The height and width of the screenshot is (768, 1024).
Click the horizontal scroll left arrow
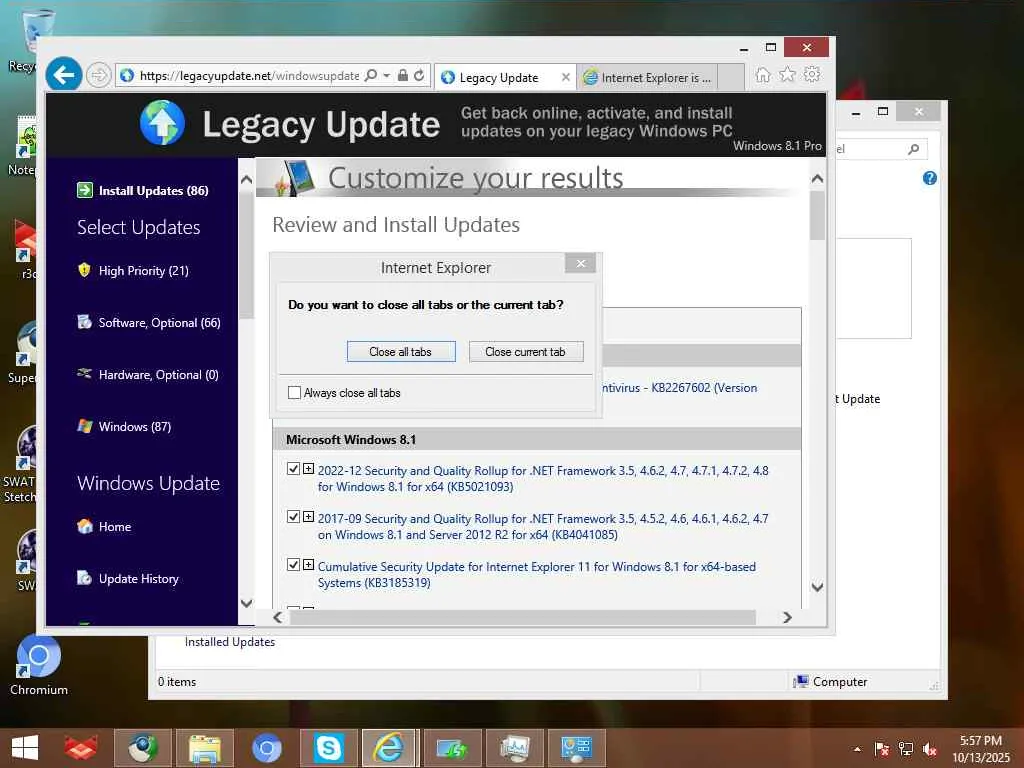click(x=278, y=617)
